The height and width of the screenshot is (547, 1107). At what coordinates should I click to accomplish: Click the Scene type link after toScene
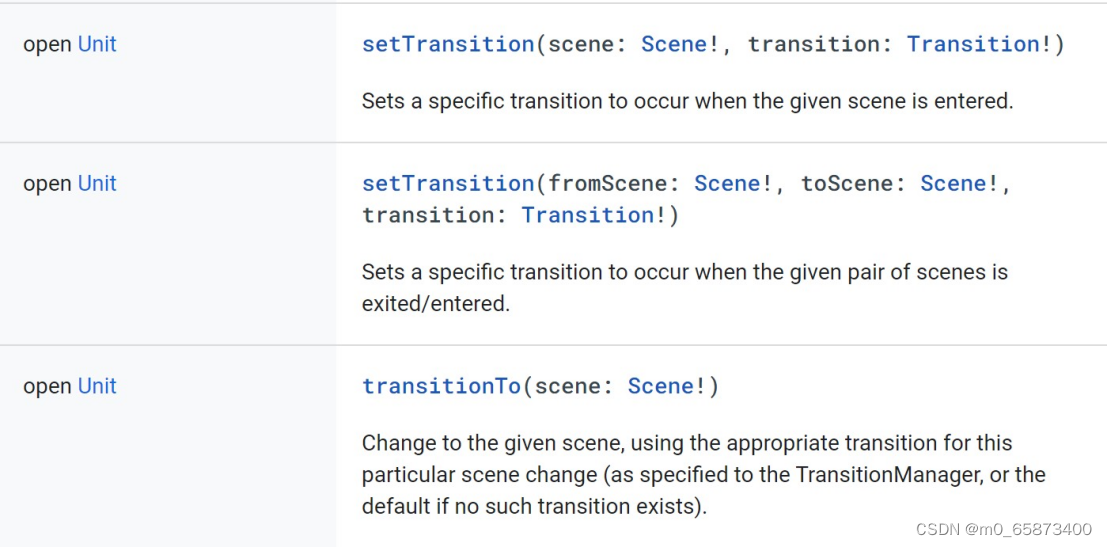953,183
